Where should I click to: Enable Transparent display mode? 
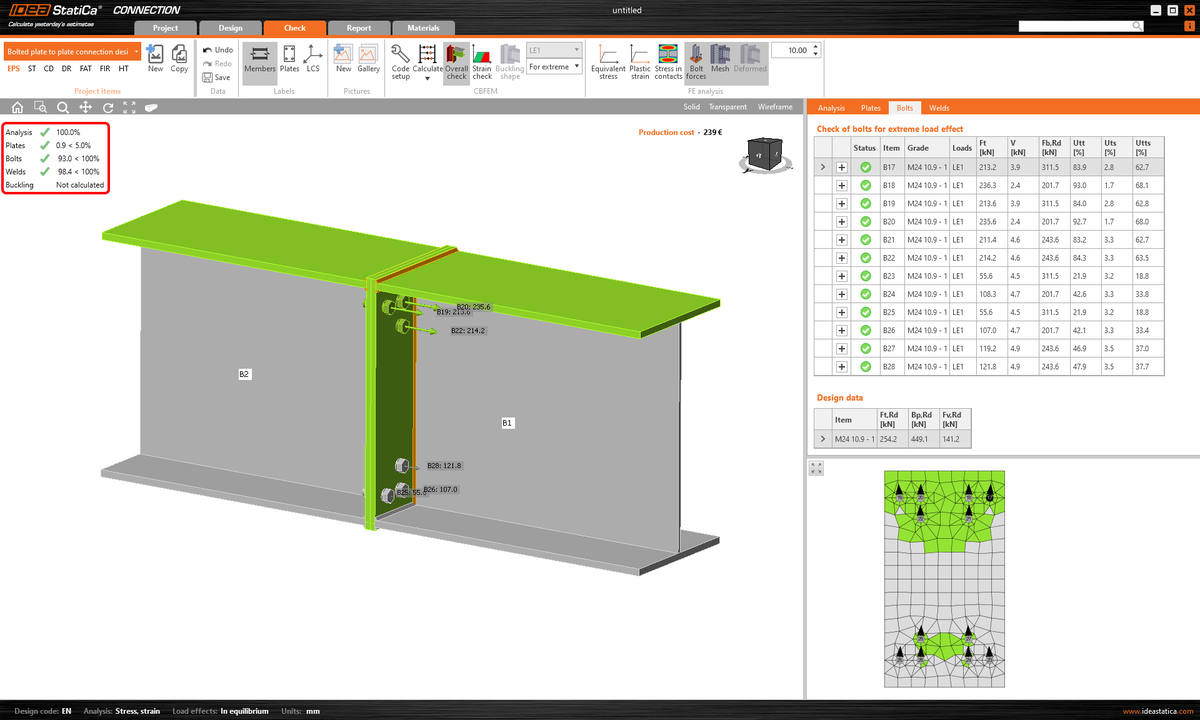[x=727, y=106]
